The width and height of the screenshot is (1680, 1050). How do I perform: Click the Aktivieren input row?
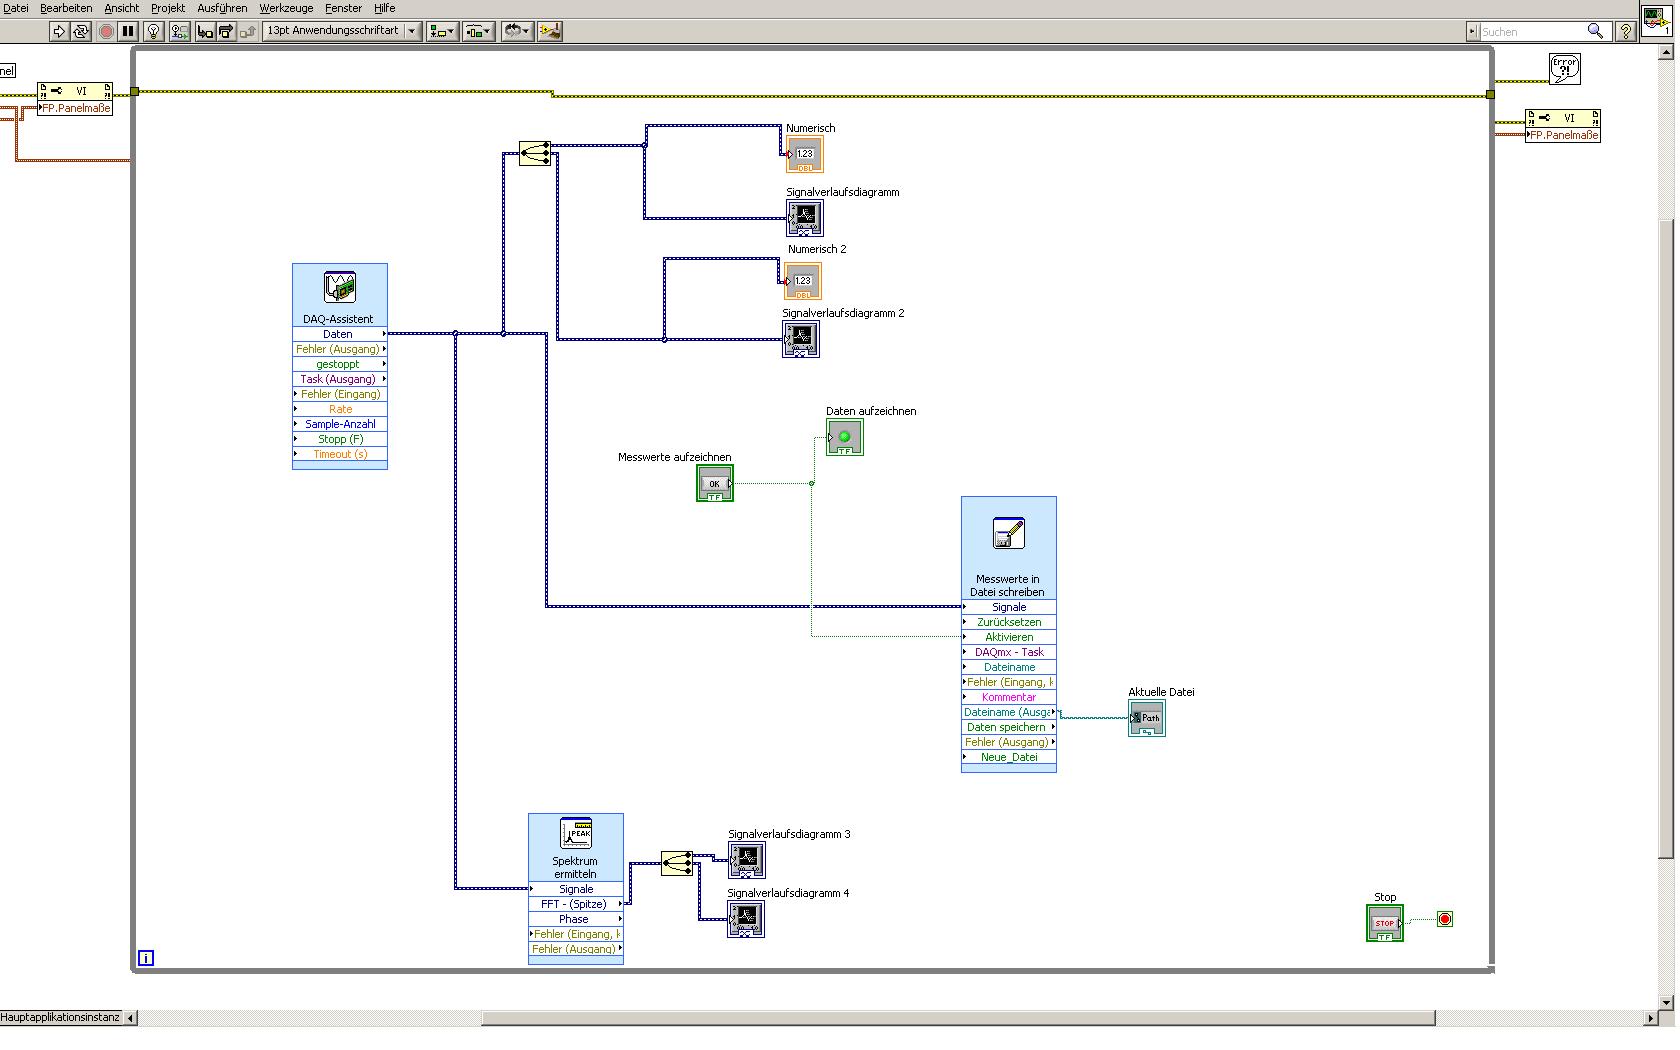1009,637
